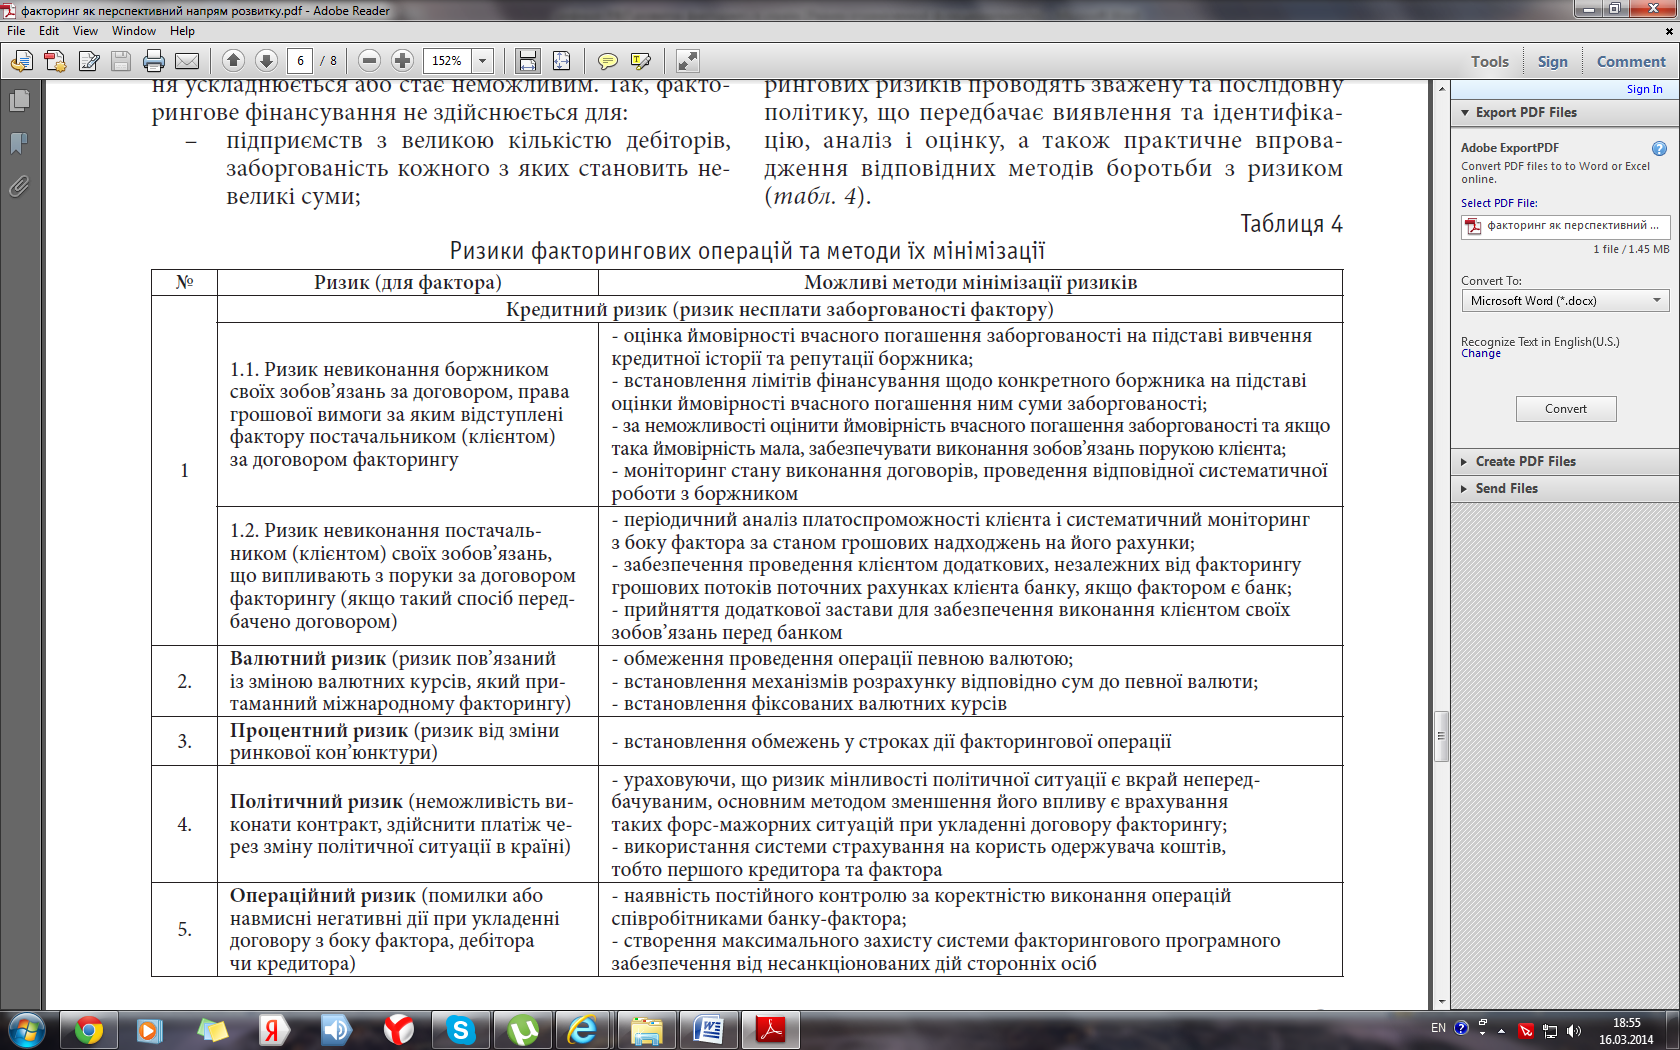This screenshot has width=1680, height=1050.
Task: Open the Edit menu
Action: click(49, 31)
